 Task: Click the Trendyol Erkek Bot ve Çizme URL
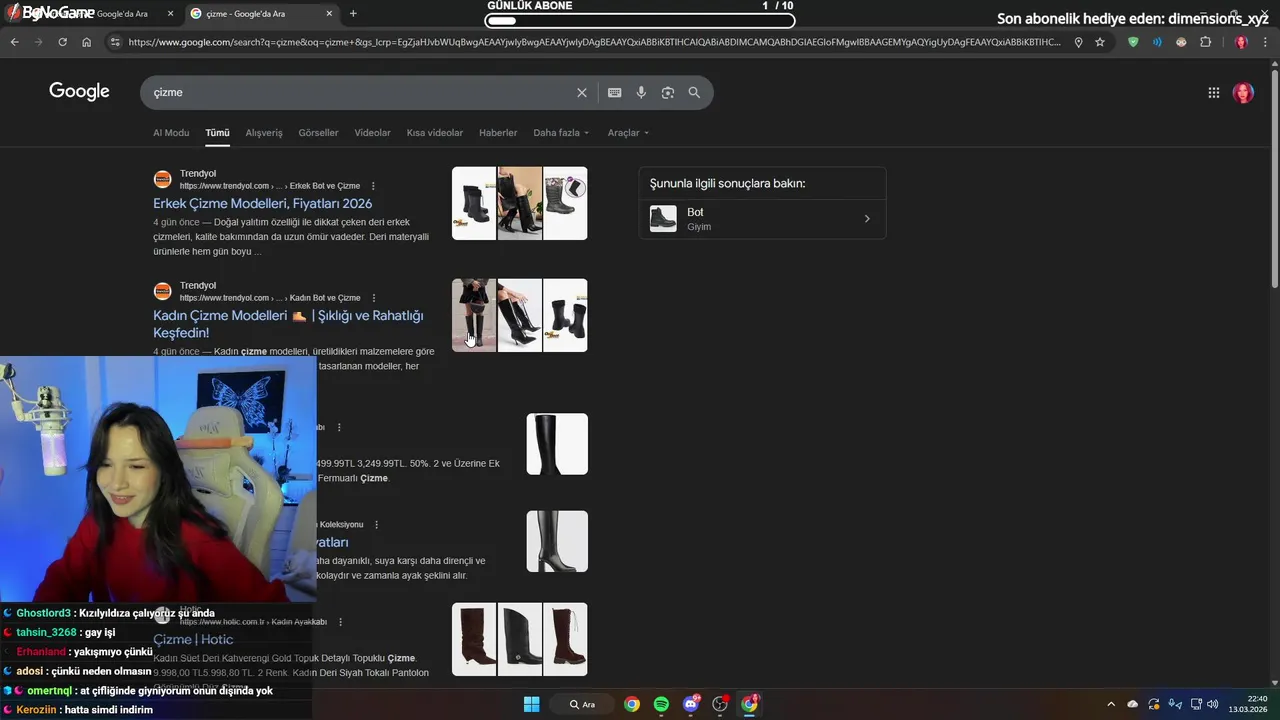click(x=269, y=186)
